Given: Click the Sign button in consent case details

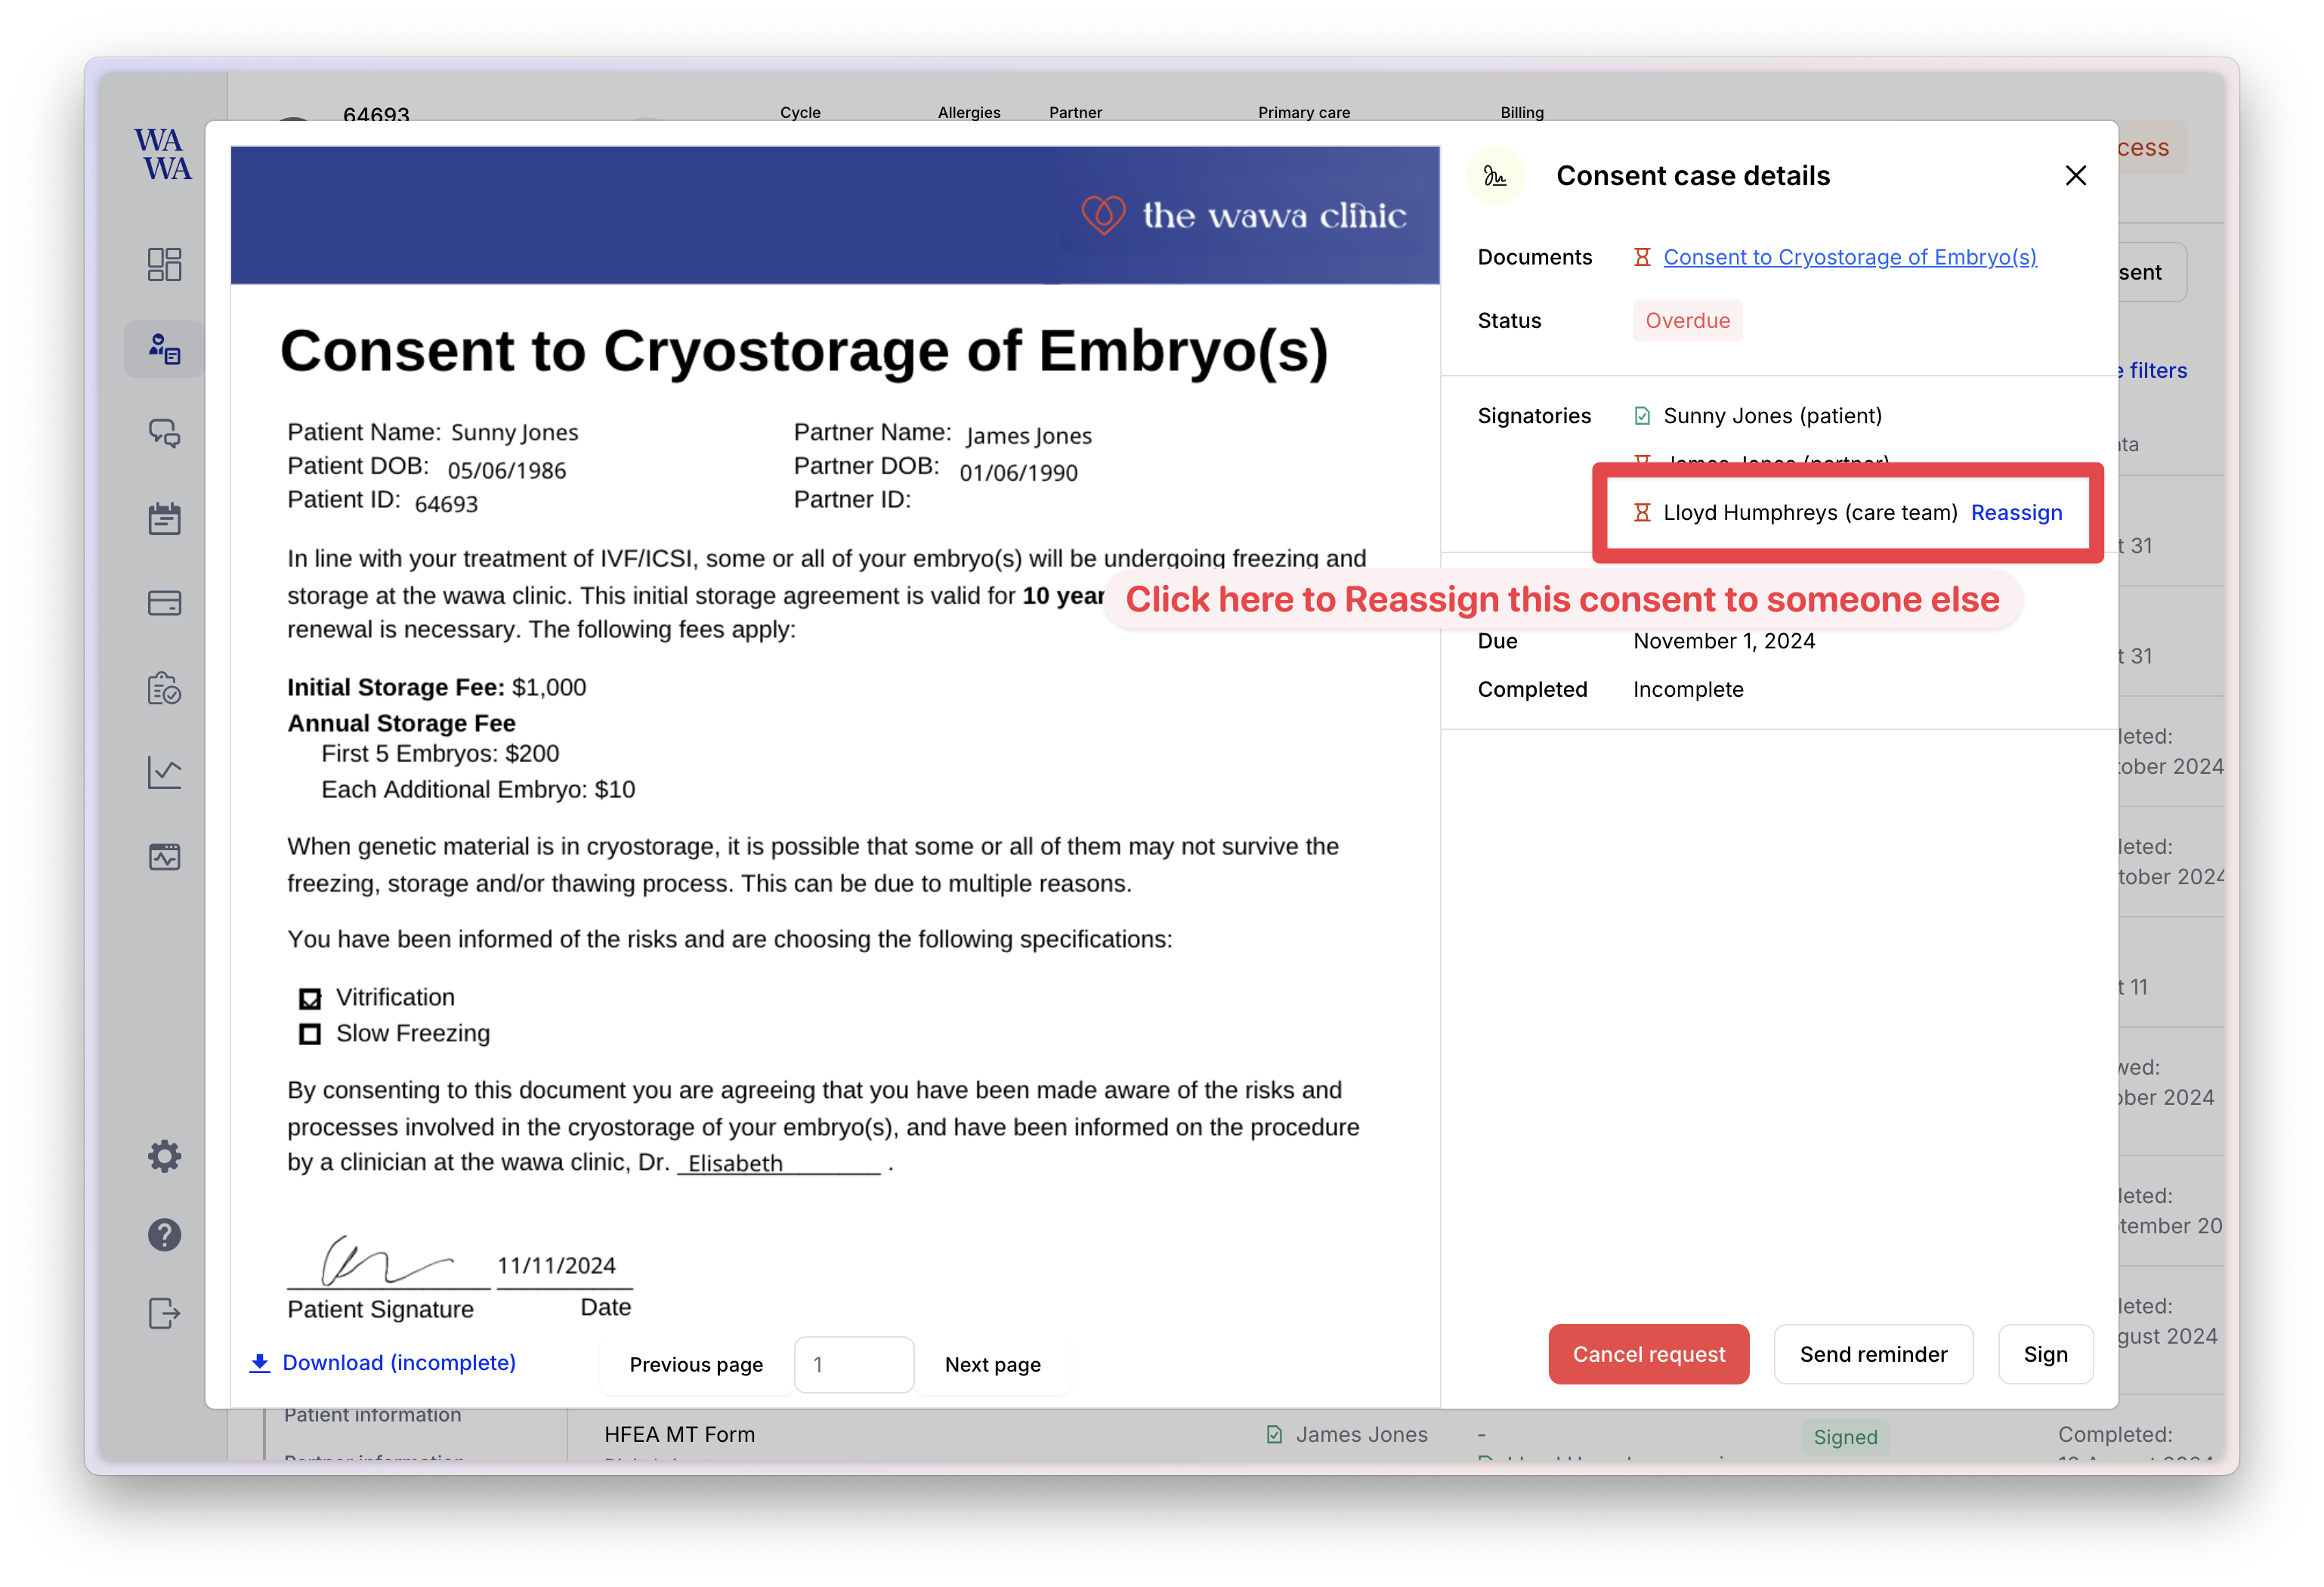Looking at the screenshot, I should pyautogui.click(x=2045, y=1353).
